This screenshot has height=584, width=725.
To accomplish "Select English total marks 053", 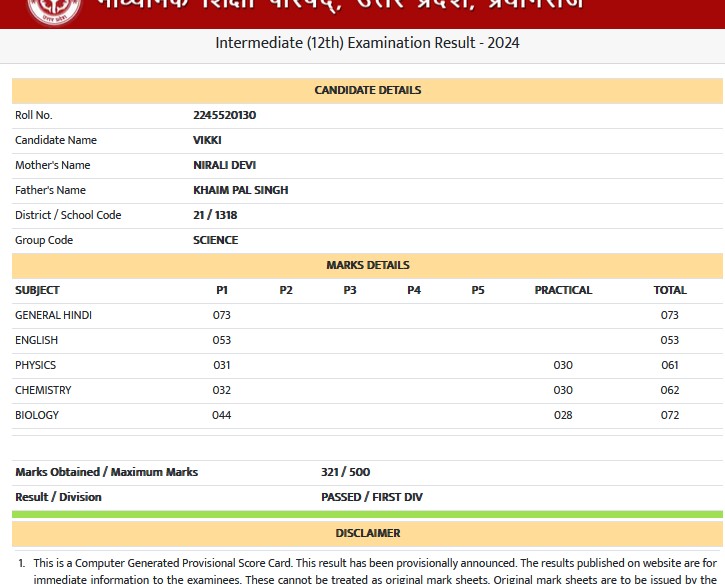I will 670,340.
